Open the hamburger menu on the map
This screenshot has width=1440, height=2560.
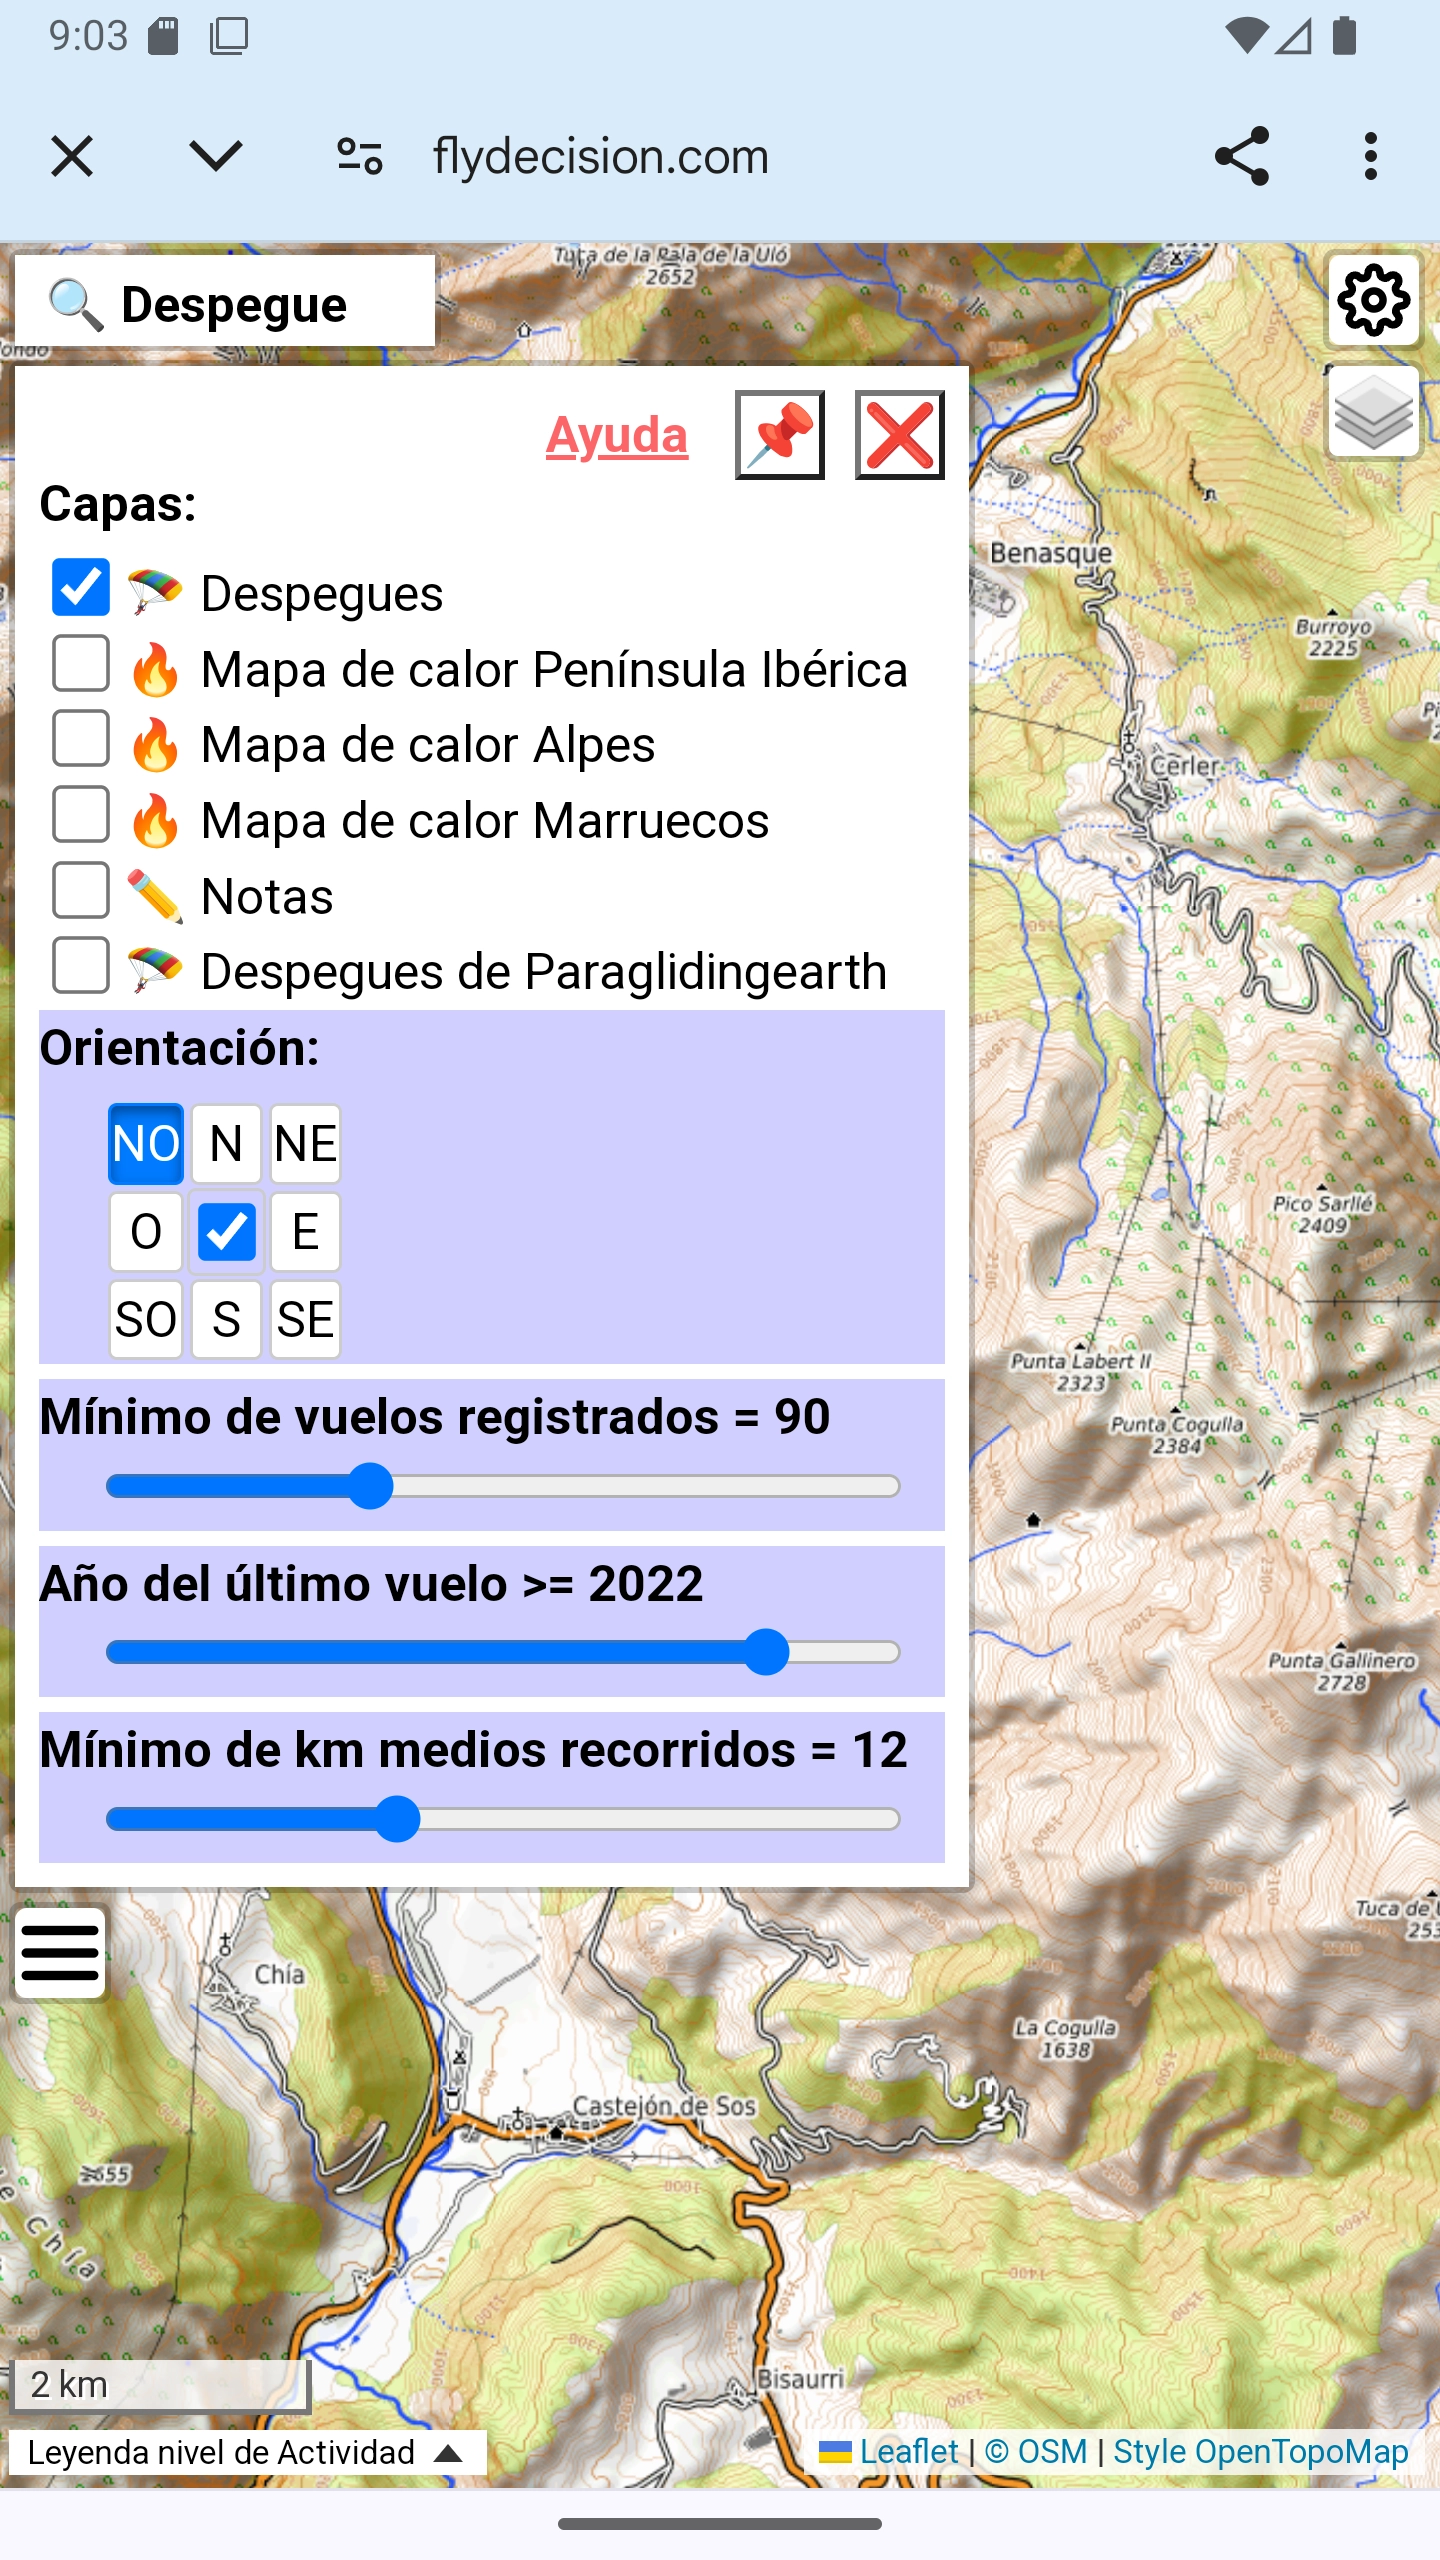pyautogui.click(x=60, y=1952)
